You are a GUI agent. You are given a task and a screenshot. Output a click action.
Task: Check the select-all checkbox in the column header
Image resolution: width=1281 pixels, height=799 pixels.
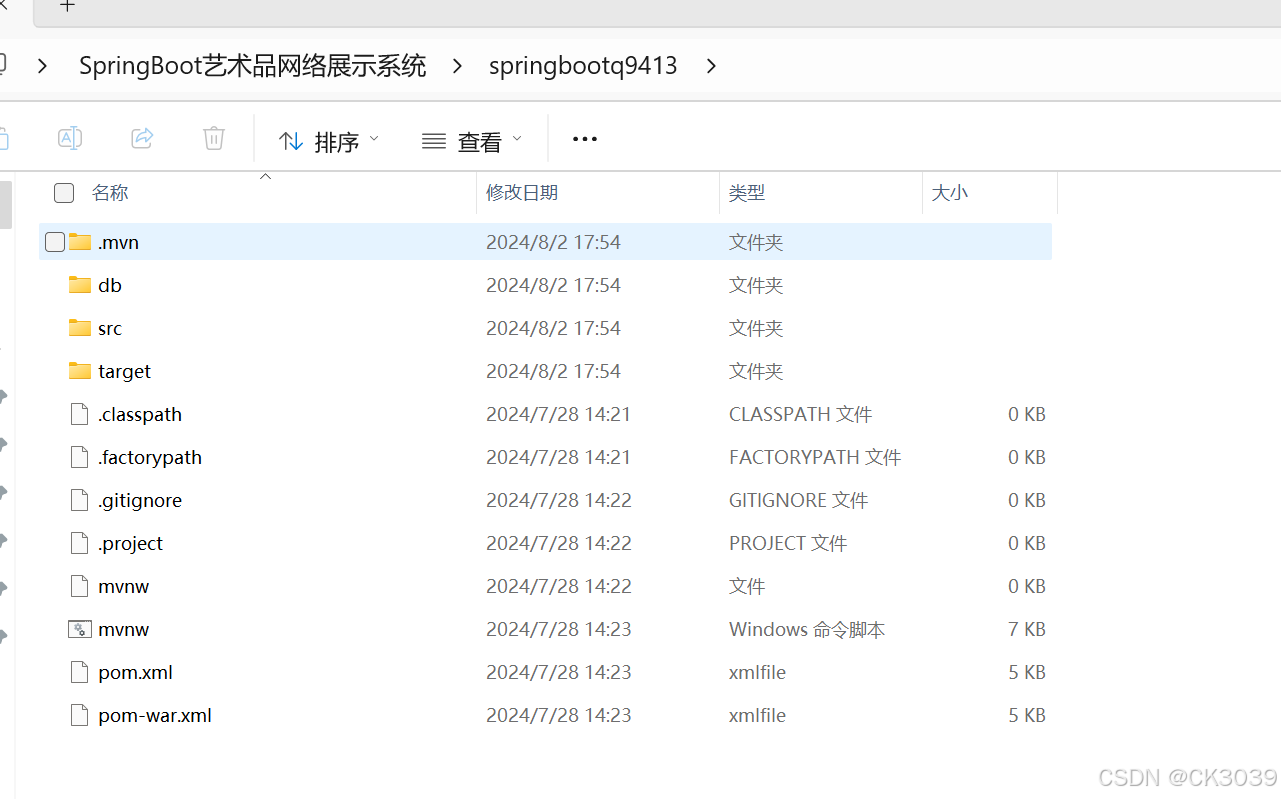pos(63,192)
